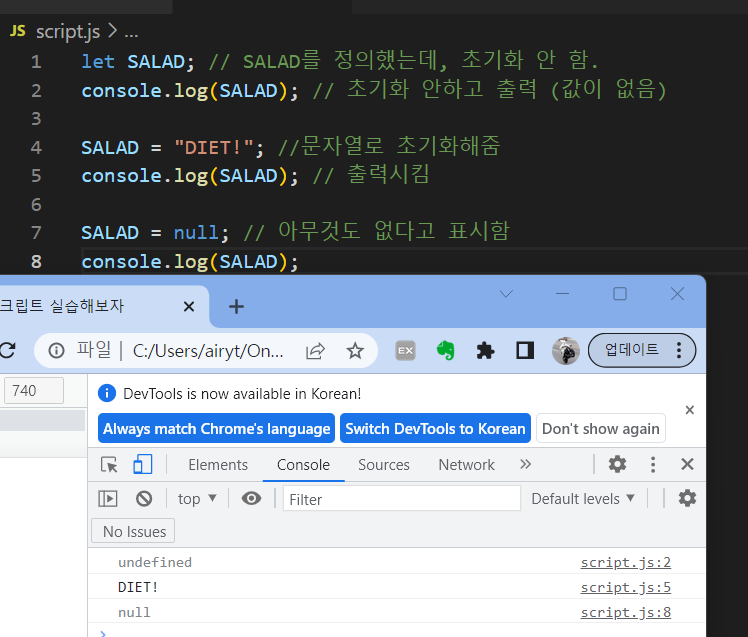Click the DIET! console output
The height and width of the screenshot is (637, 748).
pos(137,587)
